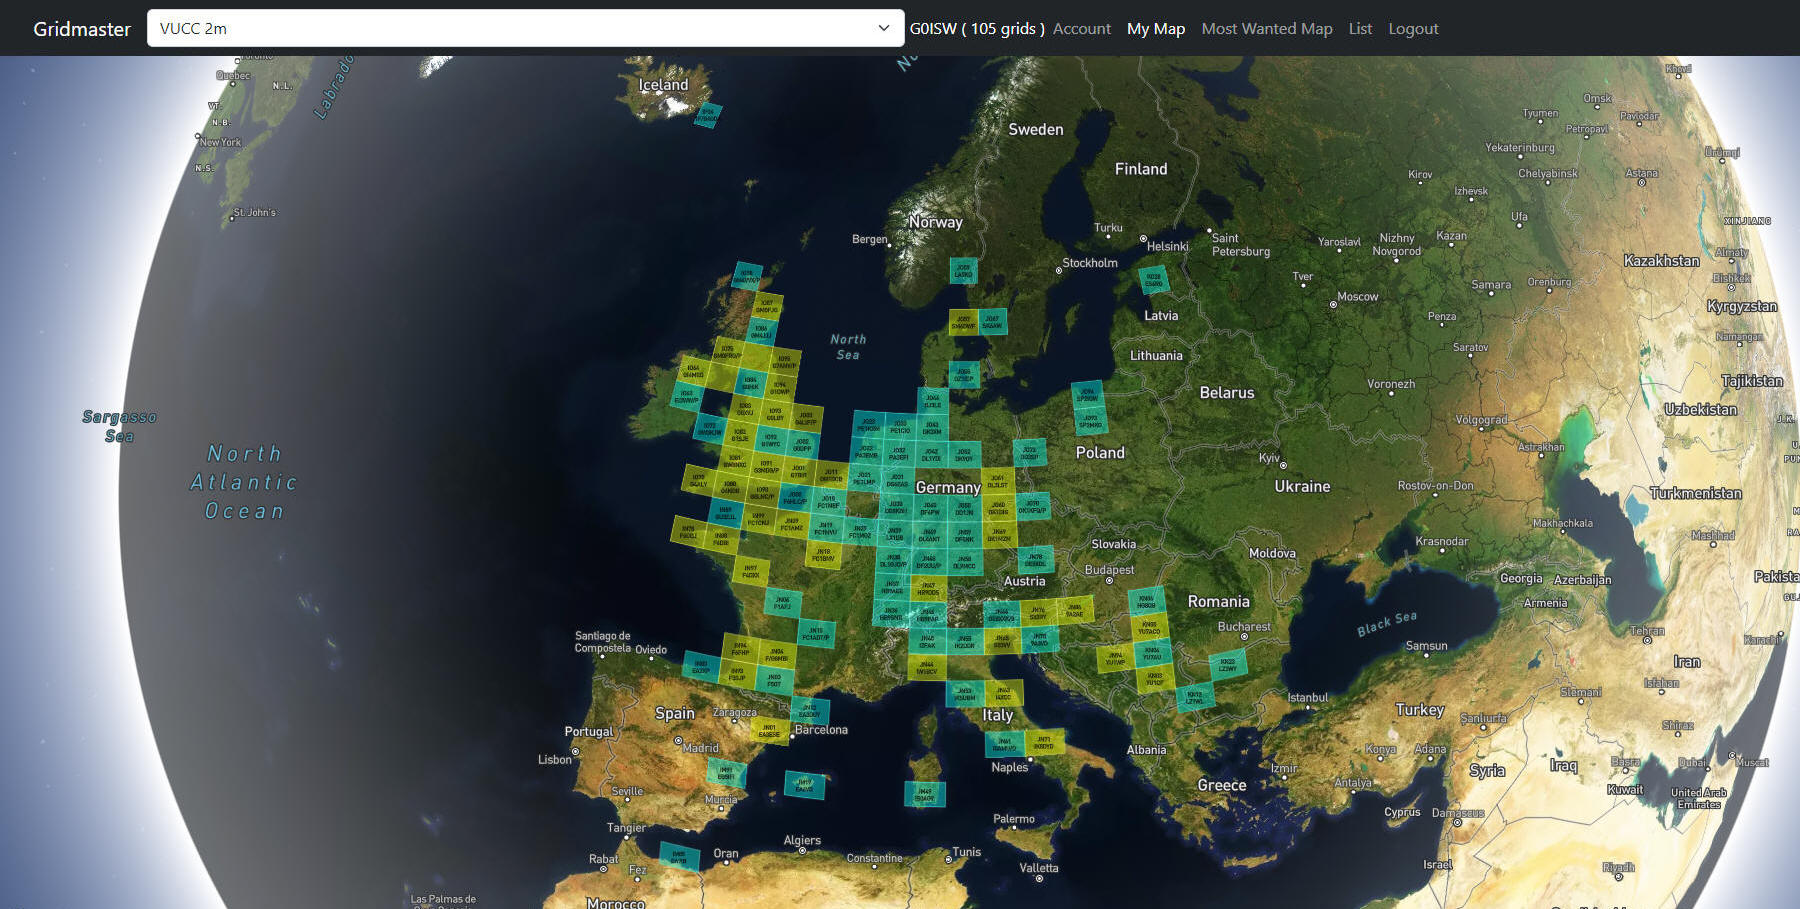Click the Stockholm city label
Screen dimensions: 1800x909
(x=1090, y=263)
